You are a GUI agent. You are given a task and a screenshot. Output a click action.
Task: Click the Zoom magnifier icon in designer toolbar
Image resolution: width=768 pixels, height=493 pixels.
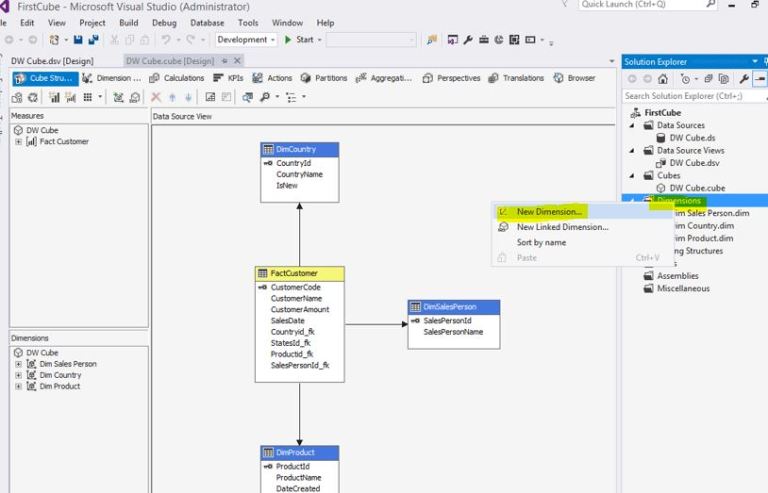(x=265, y=97)
